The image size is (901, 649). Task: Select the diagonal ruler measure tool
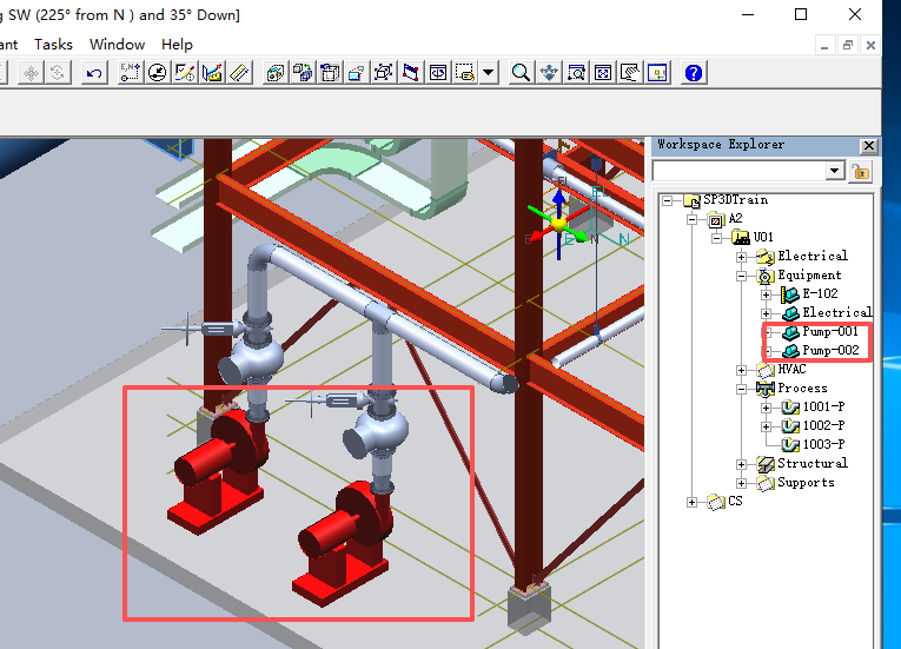pyautogui.click(x=240, y=73)
